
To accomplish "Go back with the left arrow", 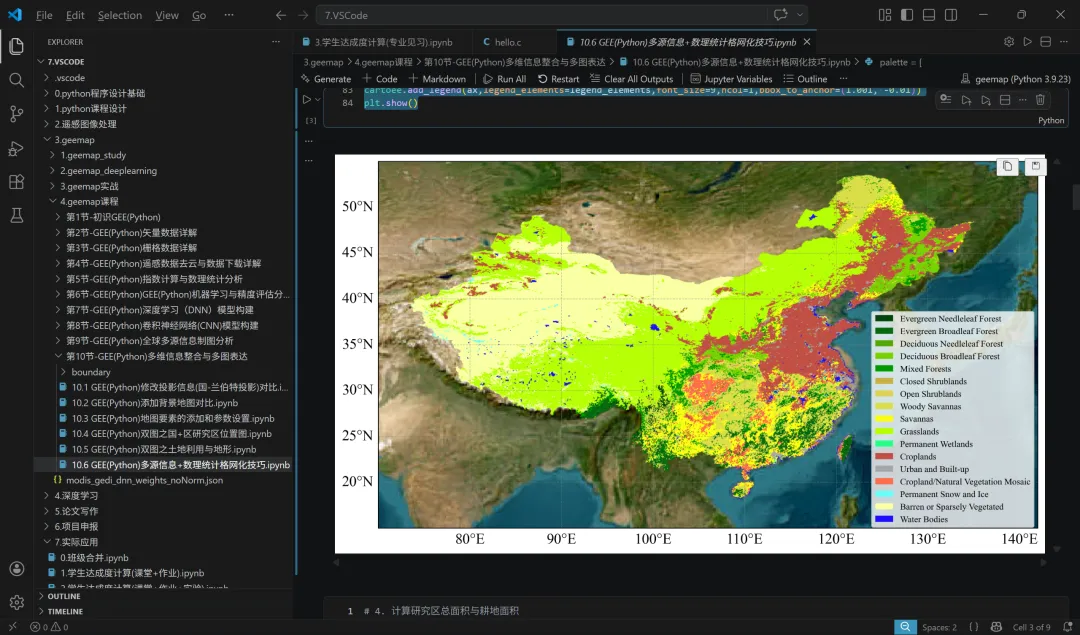I will (x=280, y=14).
